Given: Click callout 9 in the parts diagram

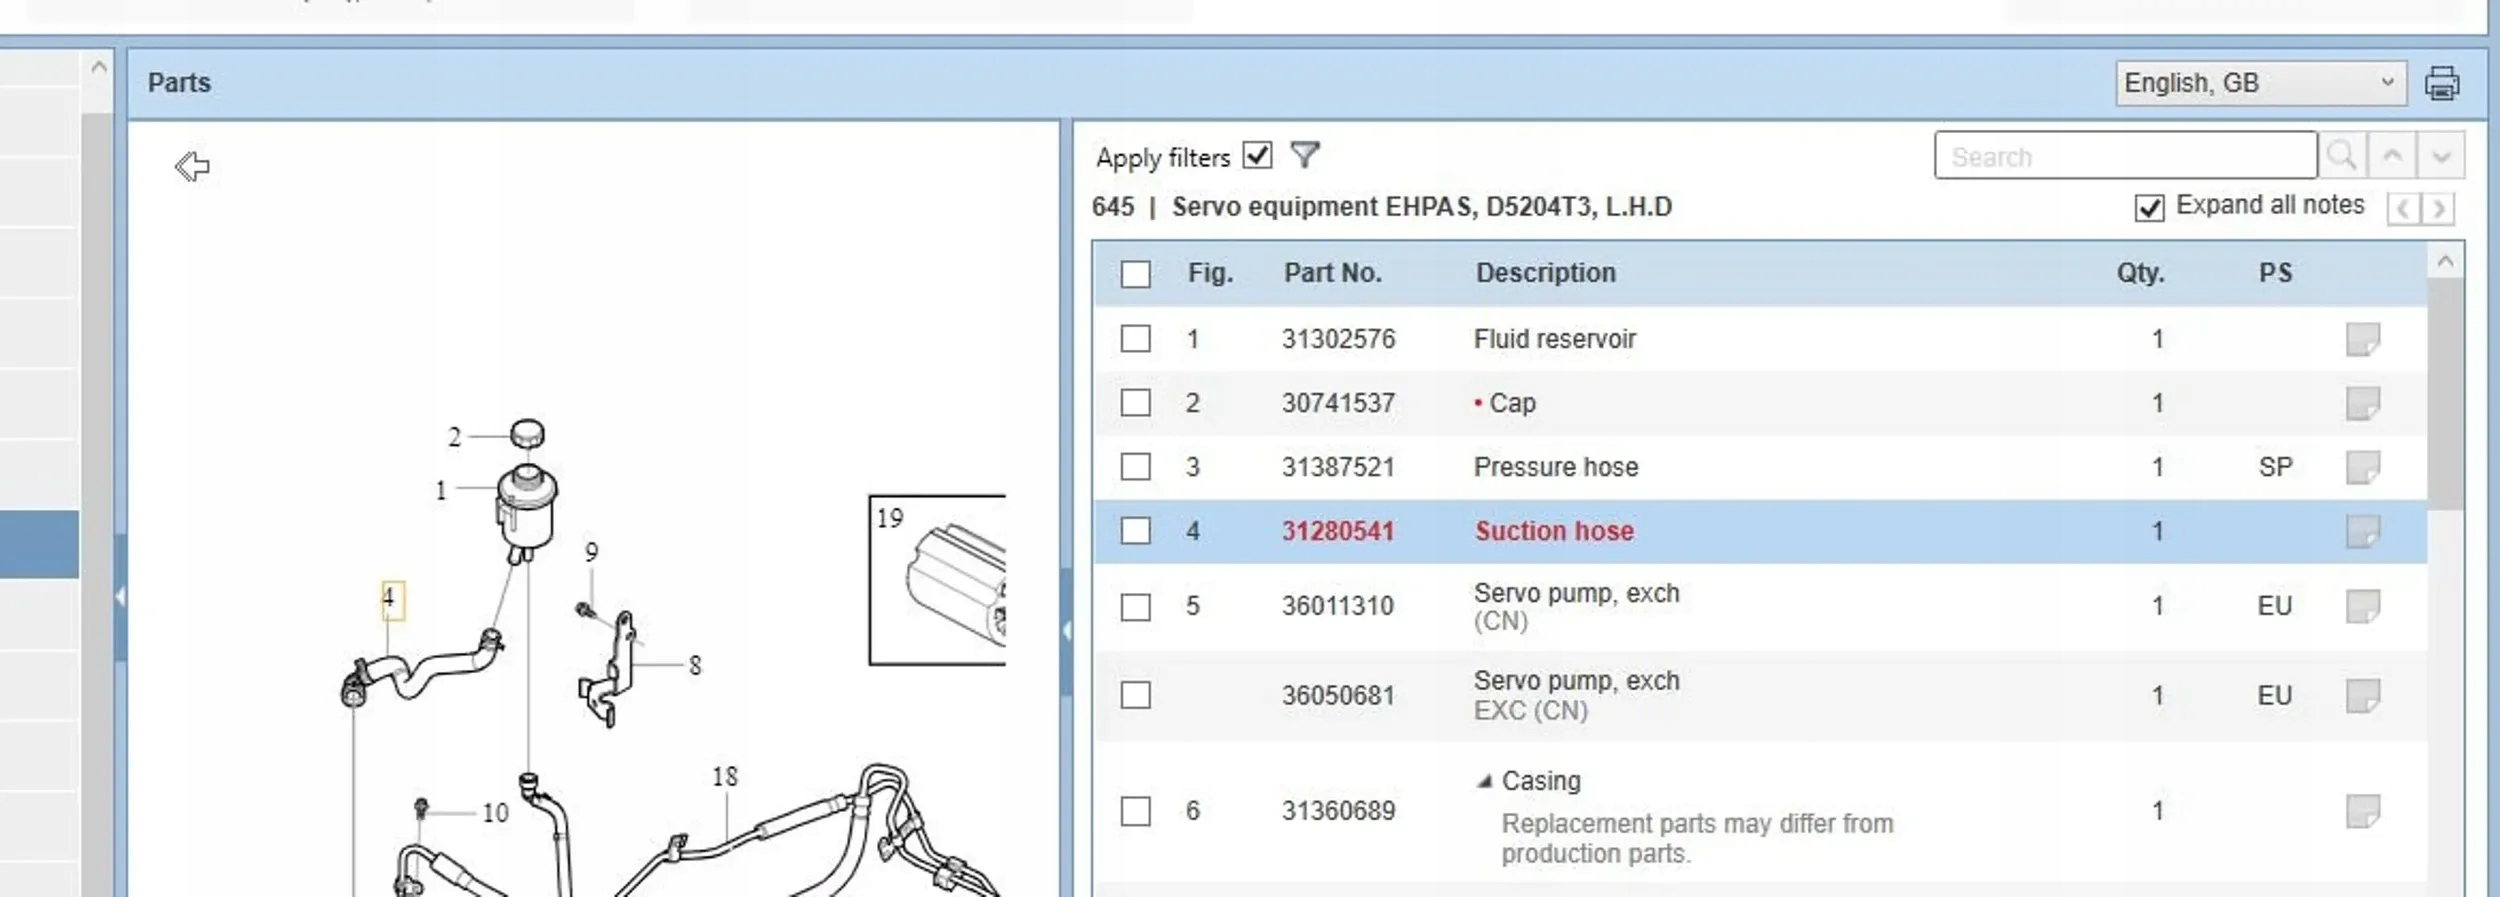Looking at the screenshot, I should point(592,552).
